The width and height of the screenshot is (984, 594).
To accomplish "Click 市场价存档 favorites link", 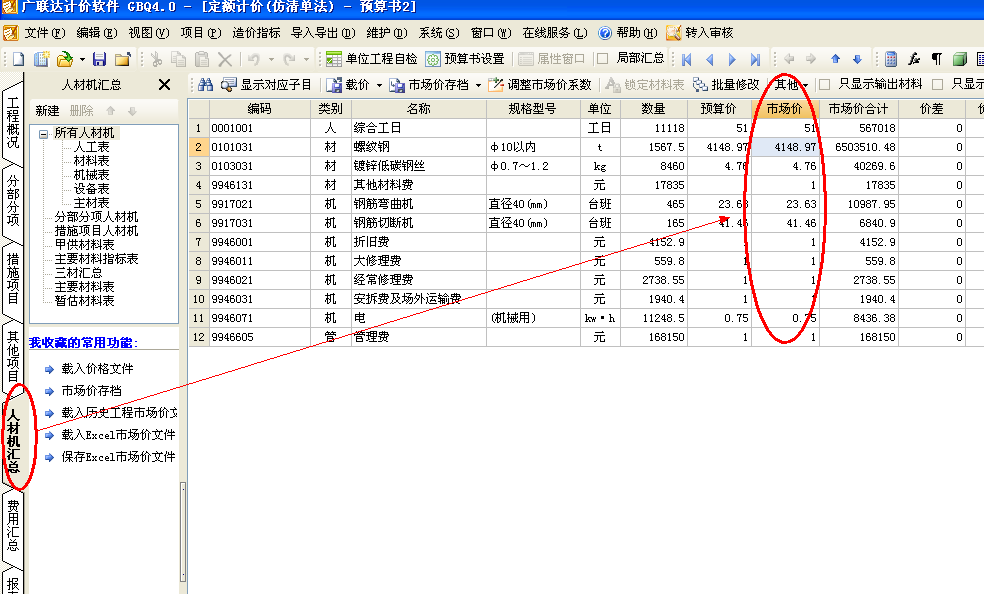I will 92,391.
